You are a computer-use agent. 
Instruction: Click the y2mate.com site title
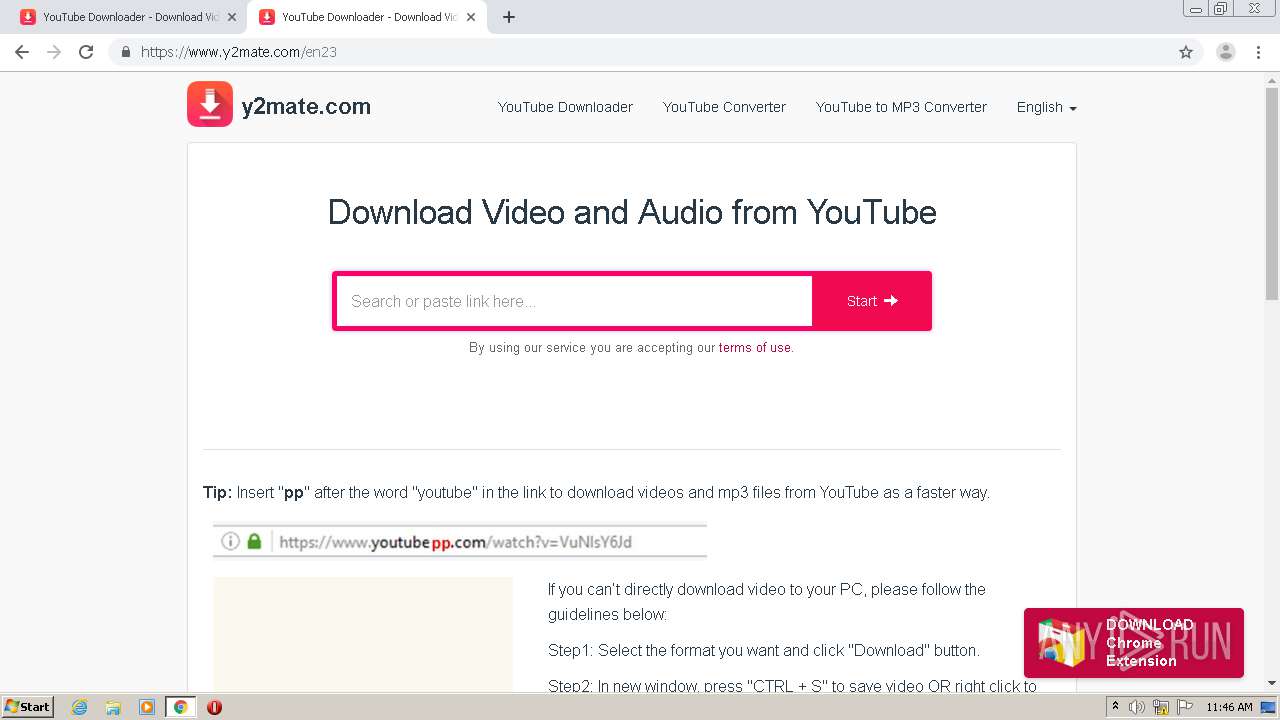coord(306,106)
